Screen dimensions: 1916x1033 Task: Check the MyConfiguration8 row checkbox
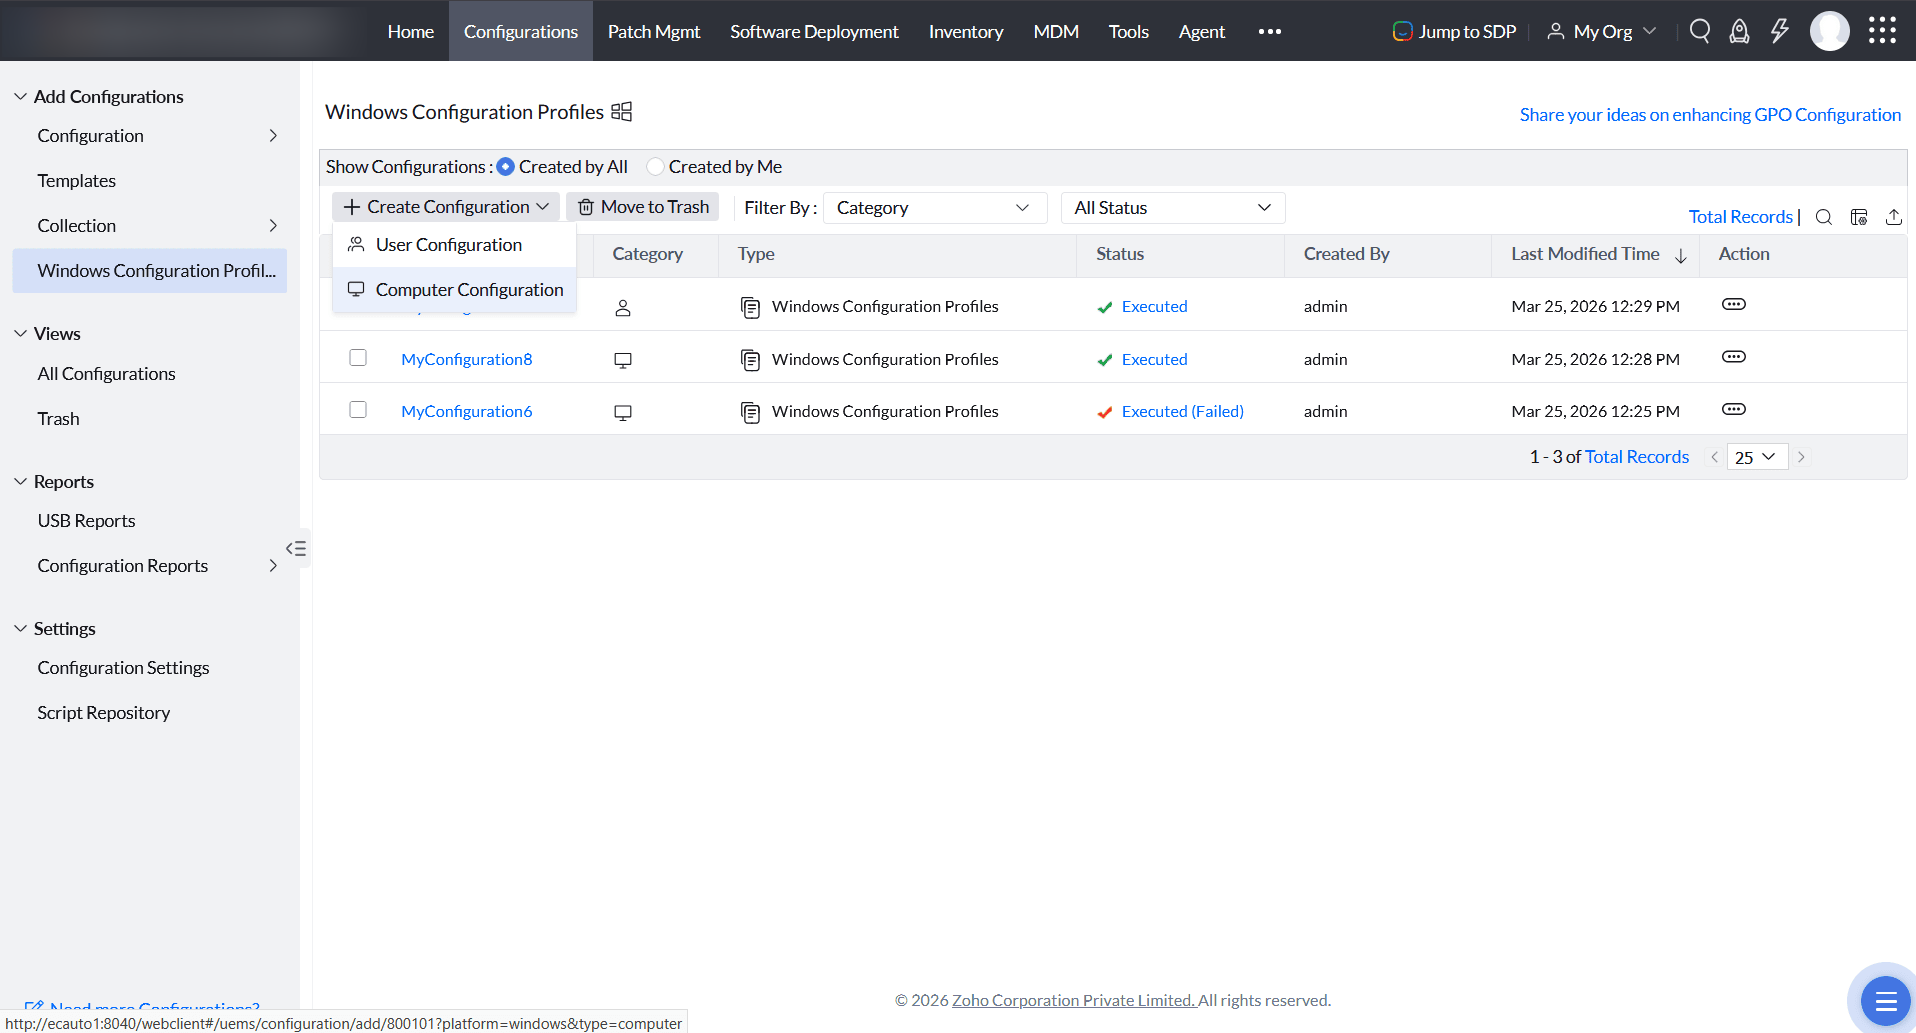click(x=358, y=357)
